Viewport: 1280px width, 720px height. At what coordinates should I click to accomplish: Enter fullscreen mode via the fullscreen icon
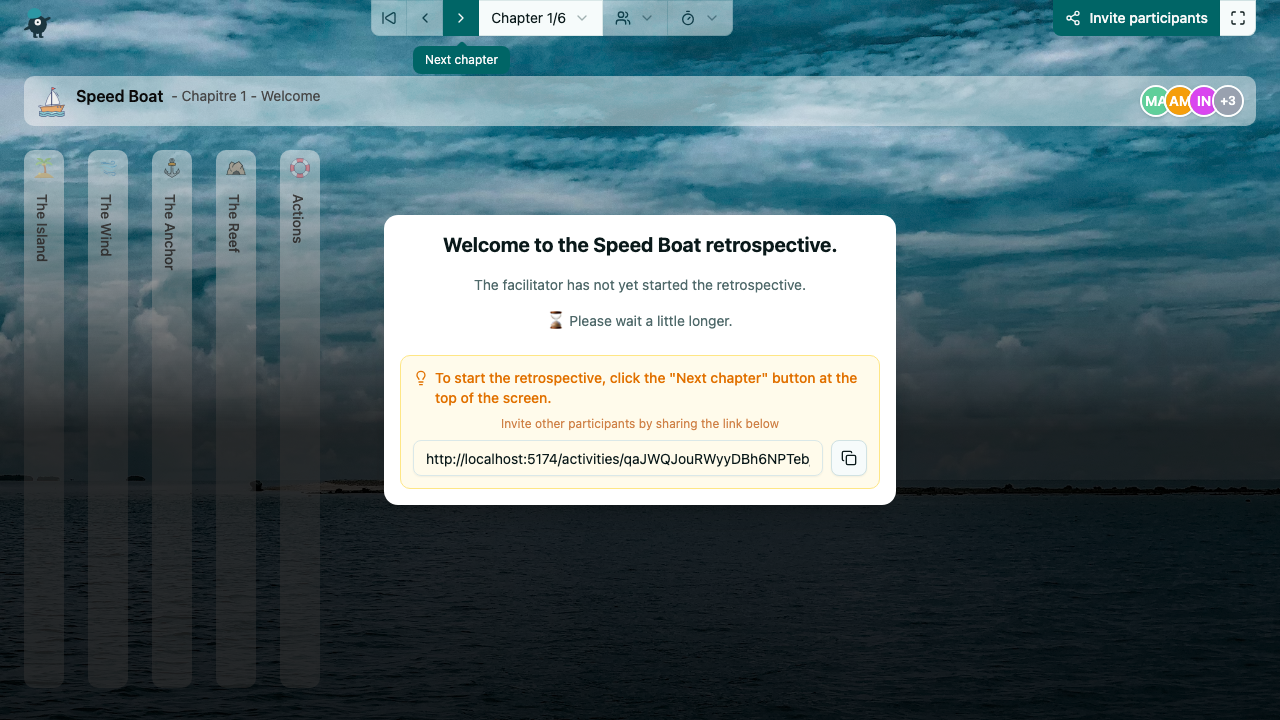1238,17
